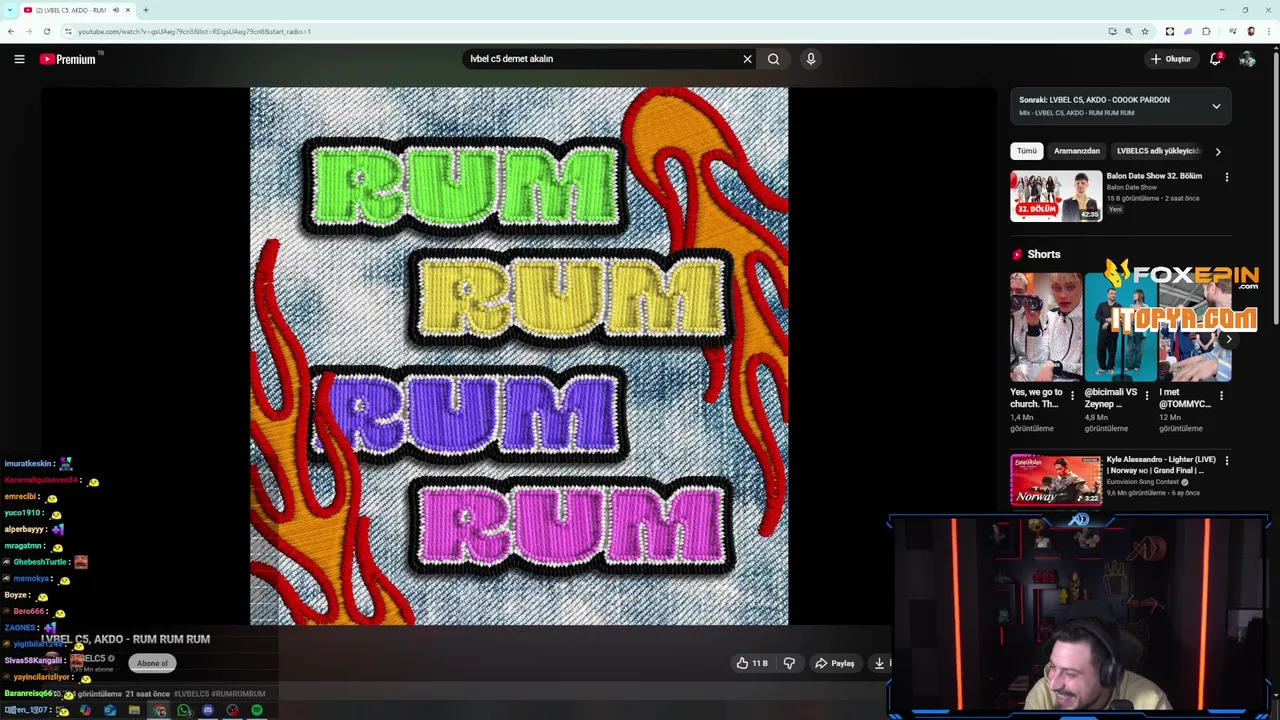The width and height of the screenshot is (1280, 720).
Task: Open the Chrome profile avatar
Action: click(x=1251, y=31)
